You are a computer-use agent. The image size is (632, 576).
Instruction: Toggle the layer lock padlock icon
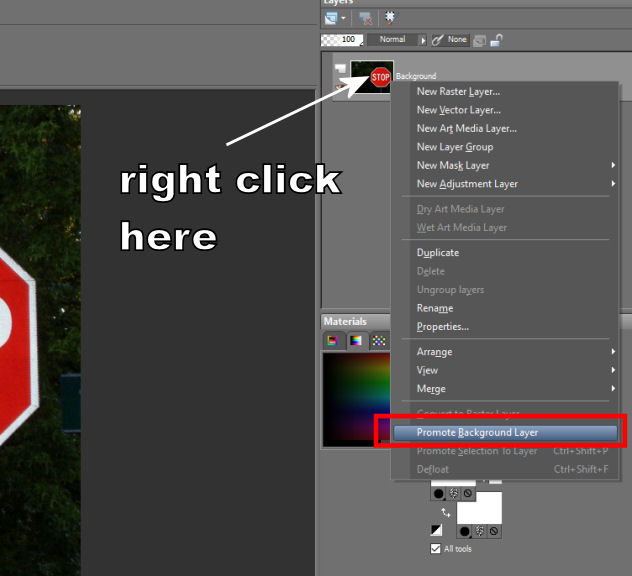click(496, 40)
